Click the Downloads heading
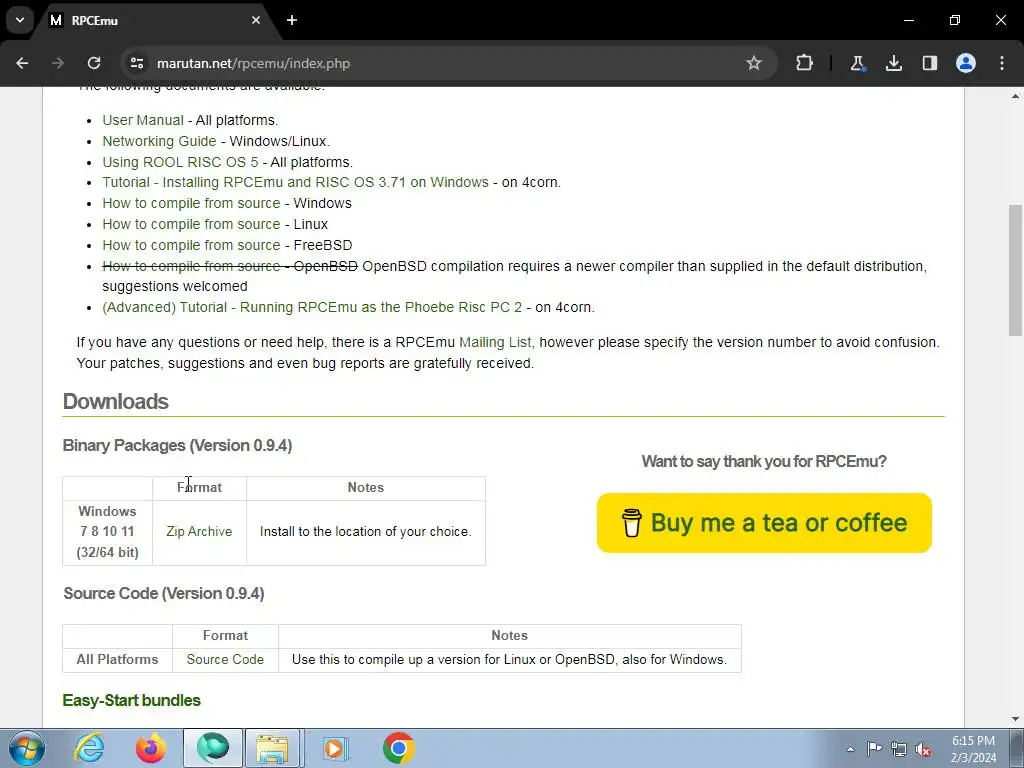The width and height of the screenshot is (1024, 768). (116, 402)
